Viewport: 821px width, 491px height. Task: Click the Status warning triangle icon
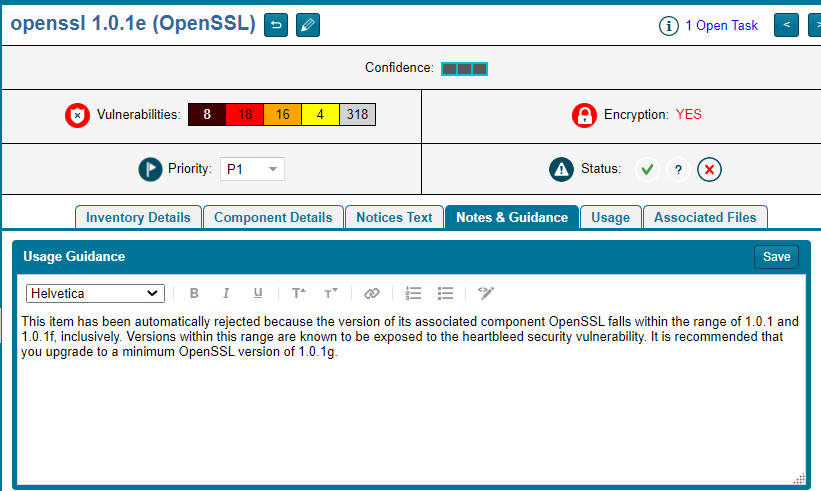coord(561,170)
